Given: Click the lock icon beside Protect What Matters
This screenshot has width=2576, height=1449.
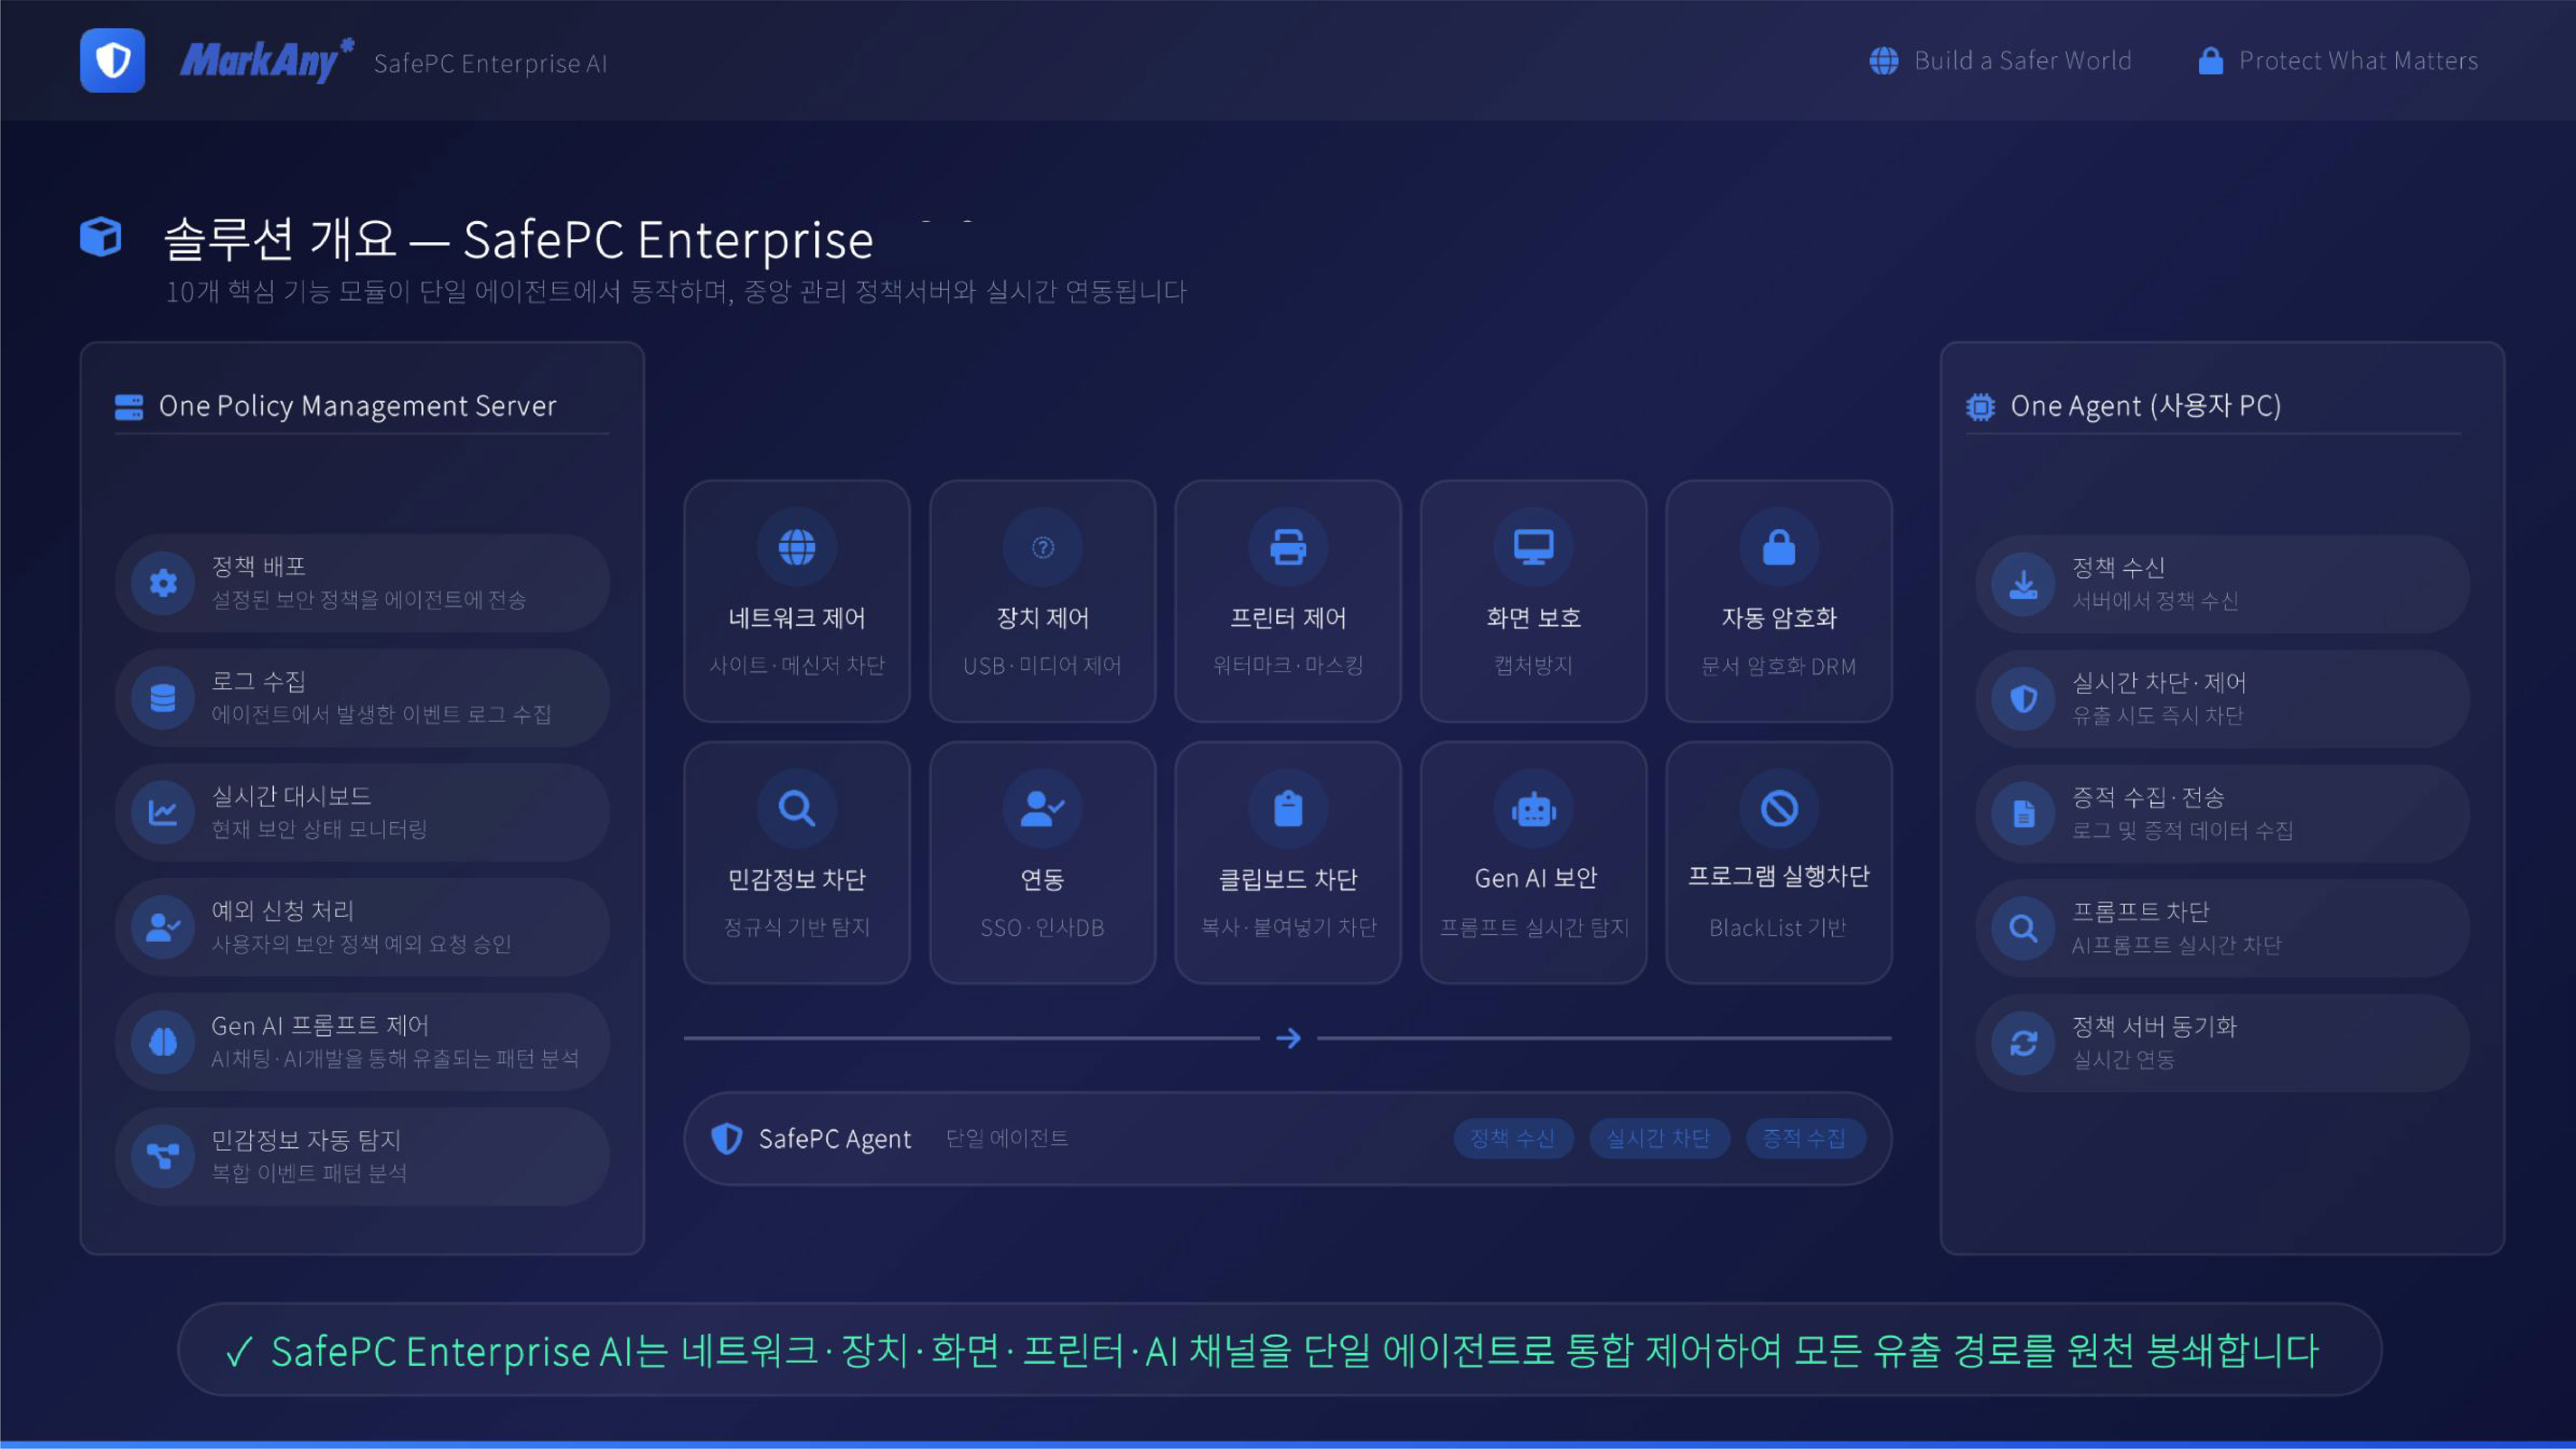Looking at the screenshot, I should 2211,61.
